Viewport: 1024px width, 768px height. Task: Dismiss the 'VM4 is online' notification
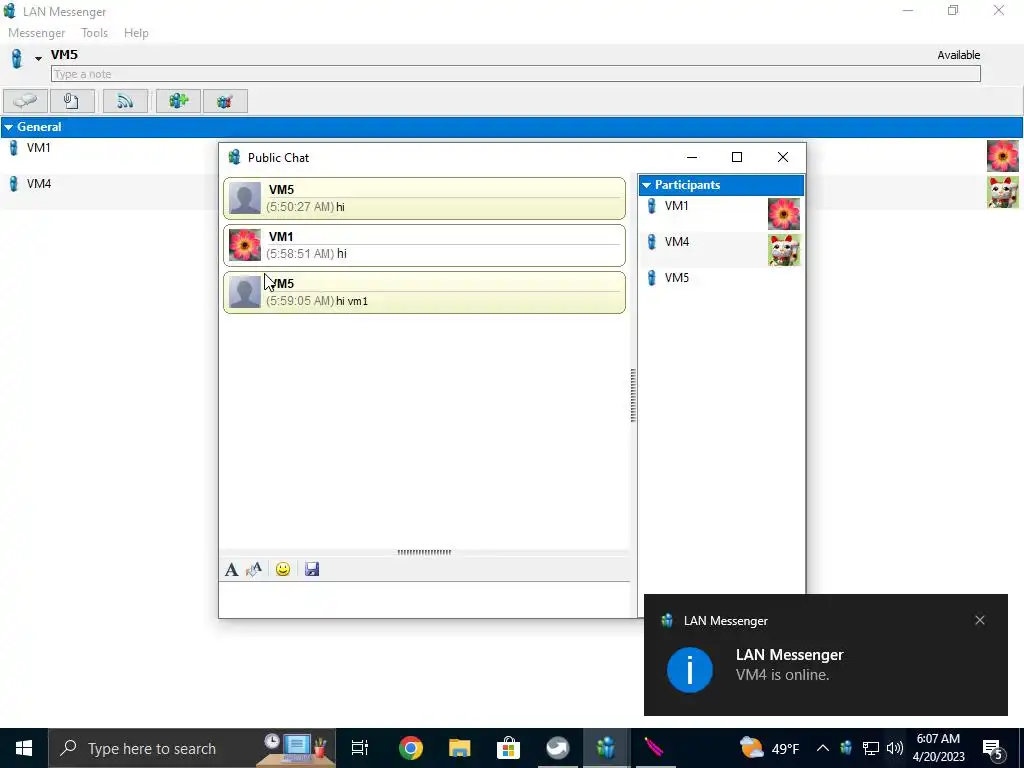[x=980, y=620]
